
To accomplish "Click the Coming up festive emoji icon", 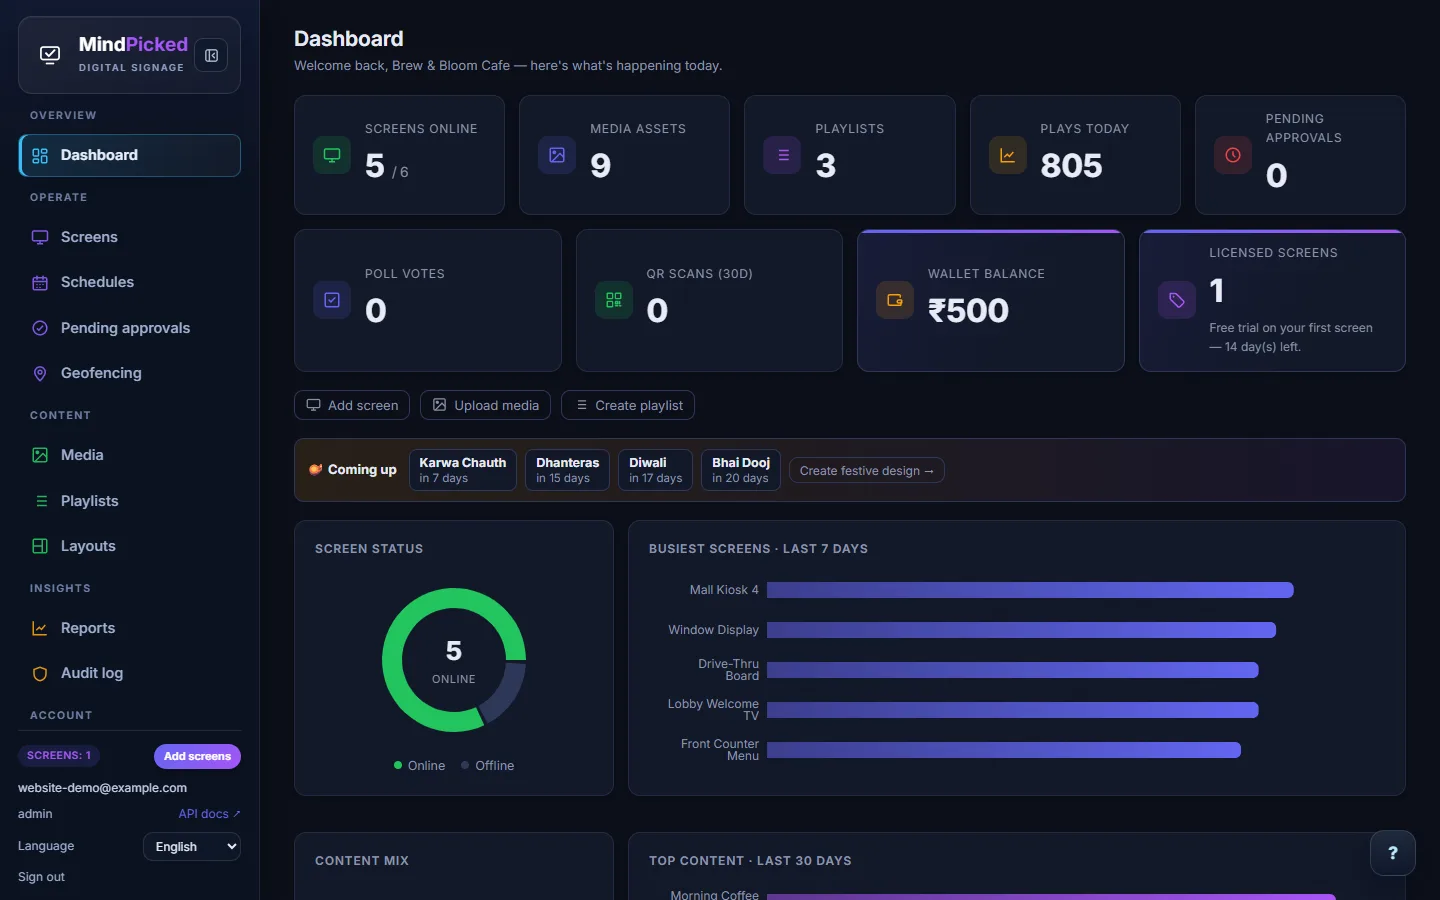I will point(315,469).
